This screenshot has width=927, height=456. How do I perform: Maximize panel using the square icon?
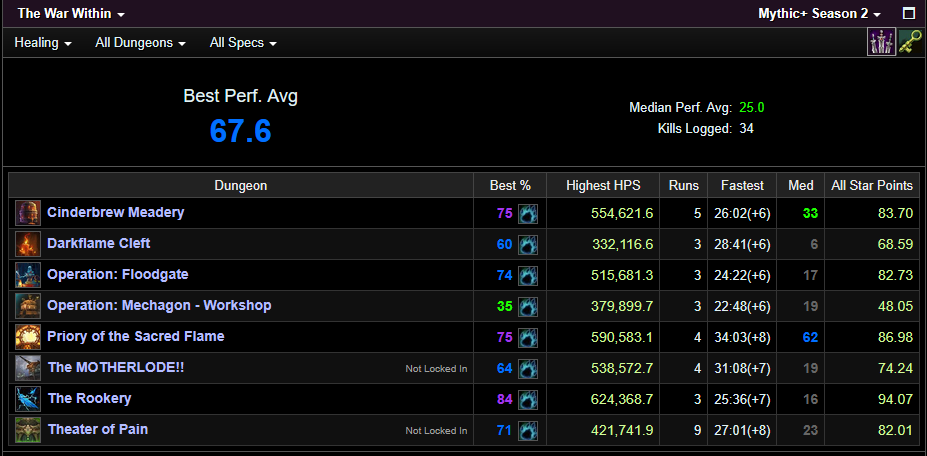pos(909,14)
